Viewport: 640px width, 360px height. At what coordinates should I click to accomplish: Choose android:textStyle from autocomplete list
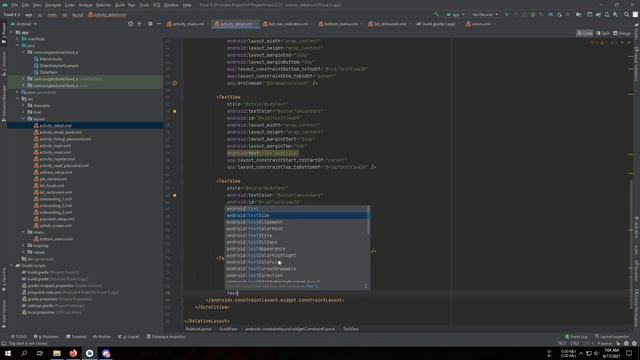pyautogui.click(x=297, y=236)
